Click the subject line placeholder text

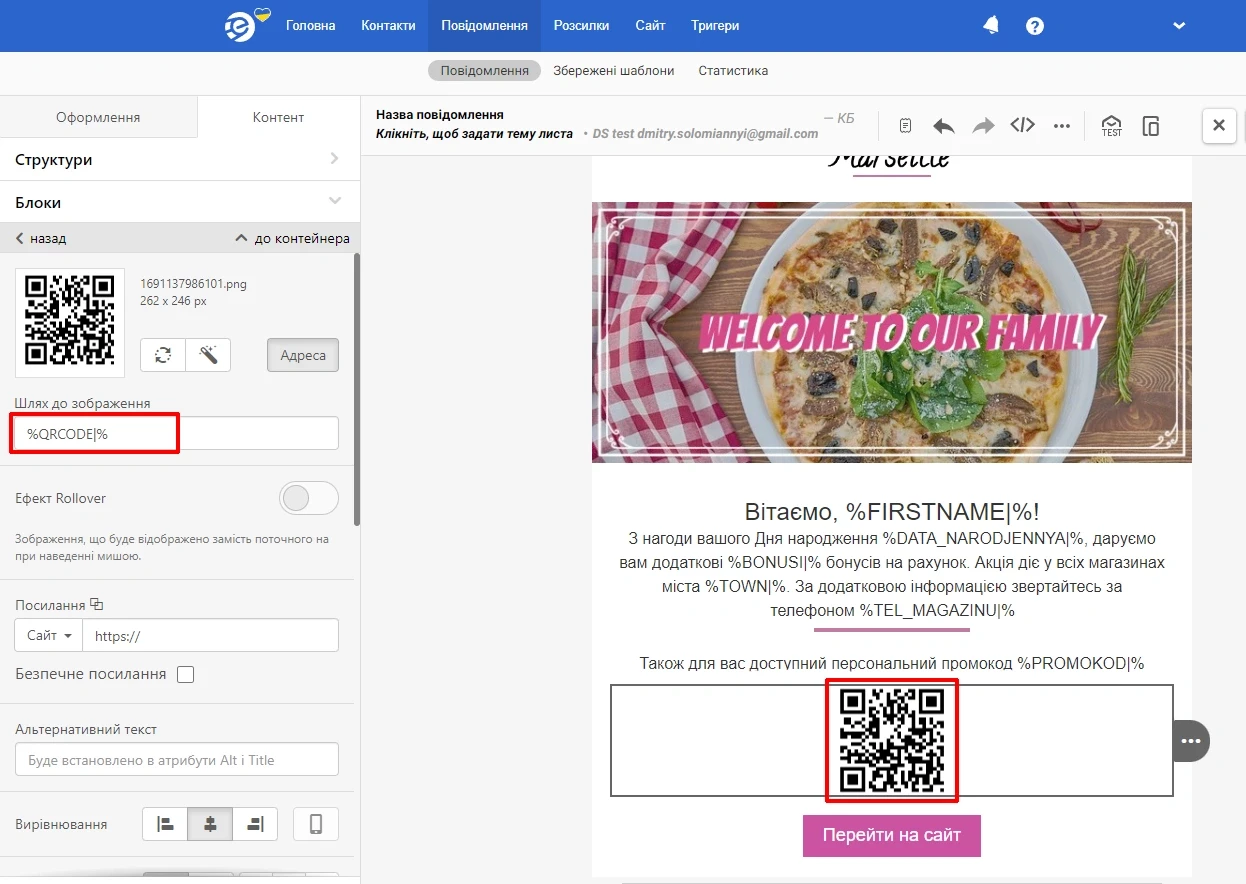click(x=475, y=133)
